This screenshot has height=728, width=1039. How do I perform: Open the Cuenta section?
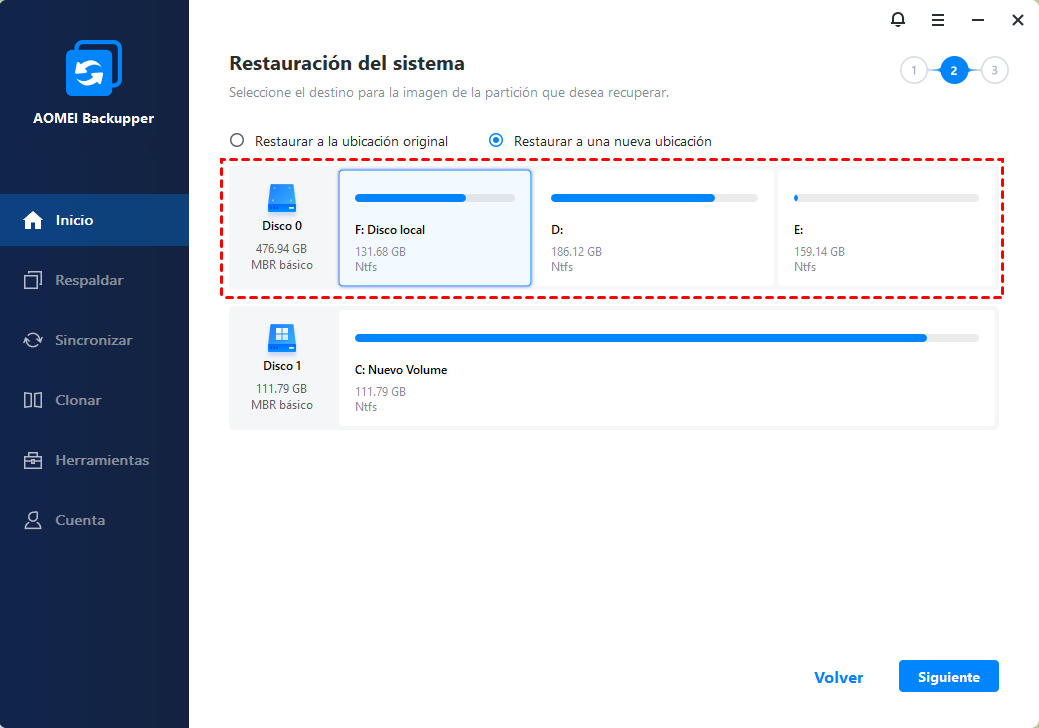tap(94, 520)
